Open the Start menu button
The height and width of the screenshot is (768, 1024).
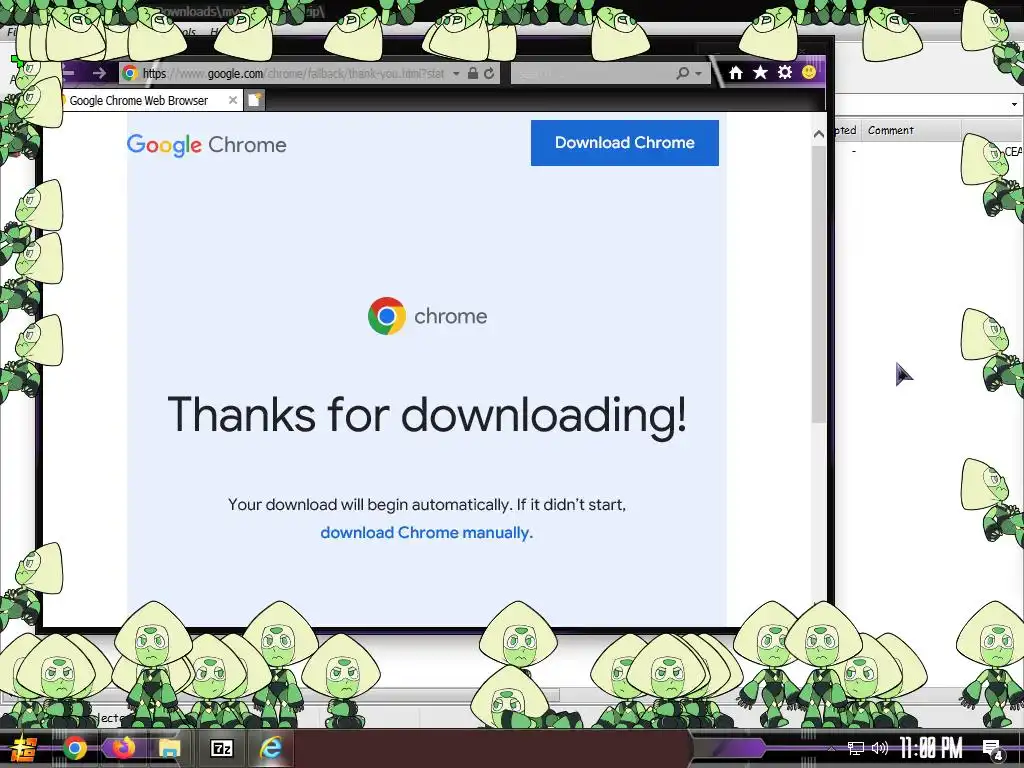24,748
